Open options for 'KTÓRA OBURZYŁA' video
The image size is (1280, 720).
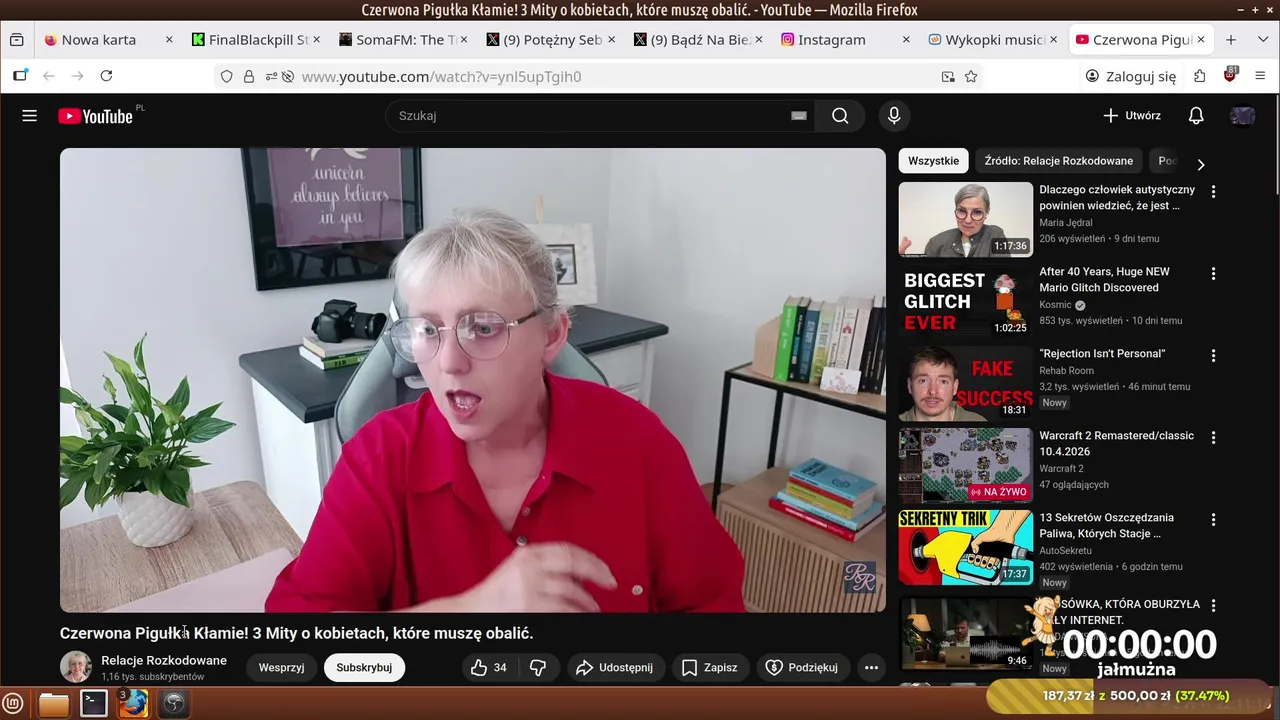click(1214, 605)
